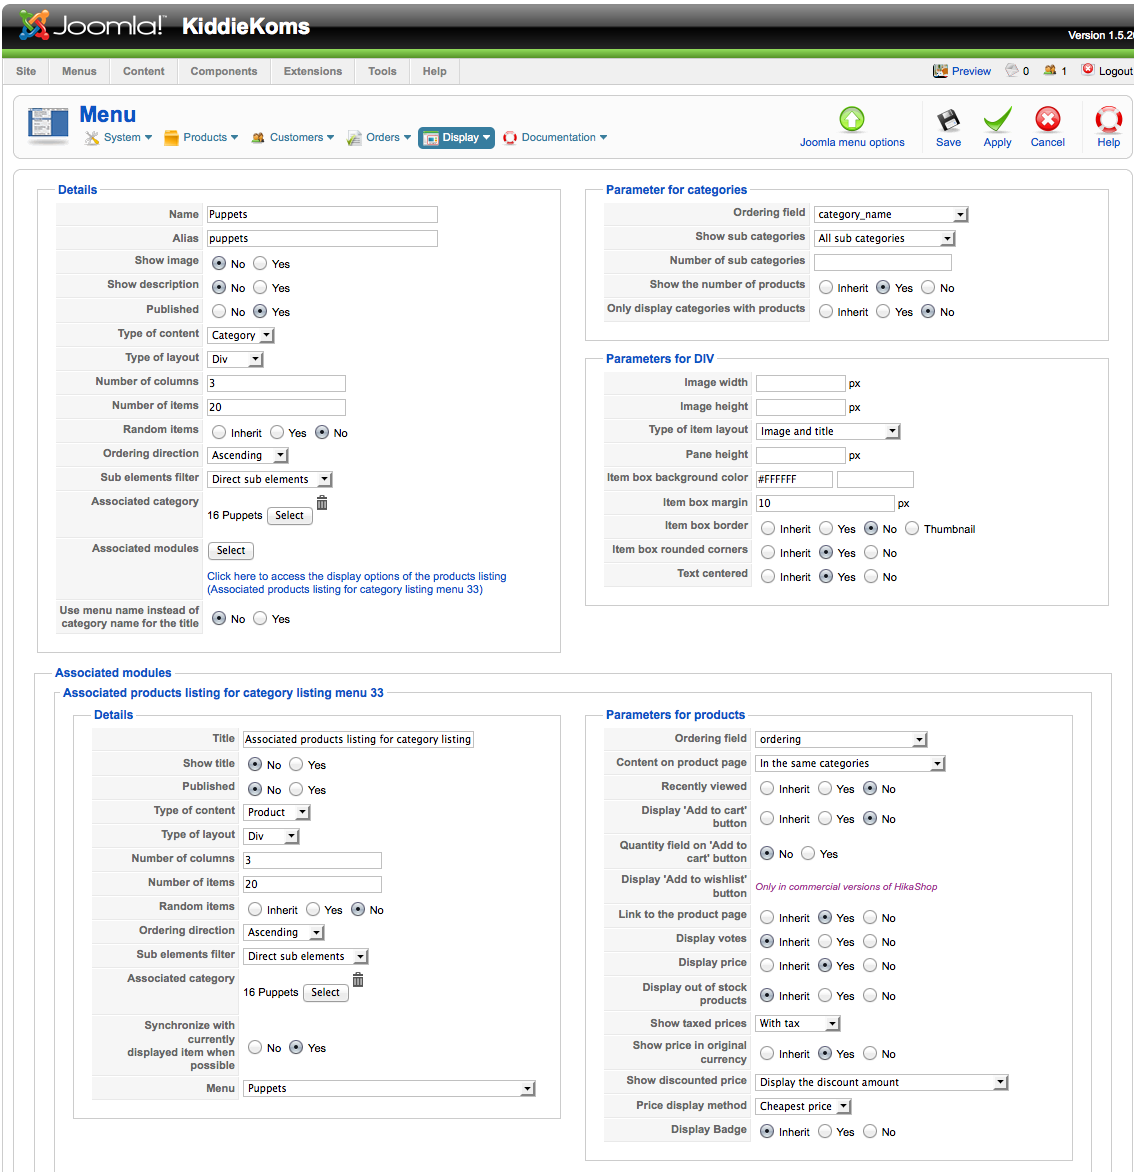Select Thumbnail for Item box border
Image resolution: width=1134 pixels, height=1172 pixels.
[911, 529]
